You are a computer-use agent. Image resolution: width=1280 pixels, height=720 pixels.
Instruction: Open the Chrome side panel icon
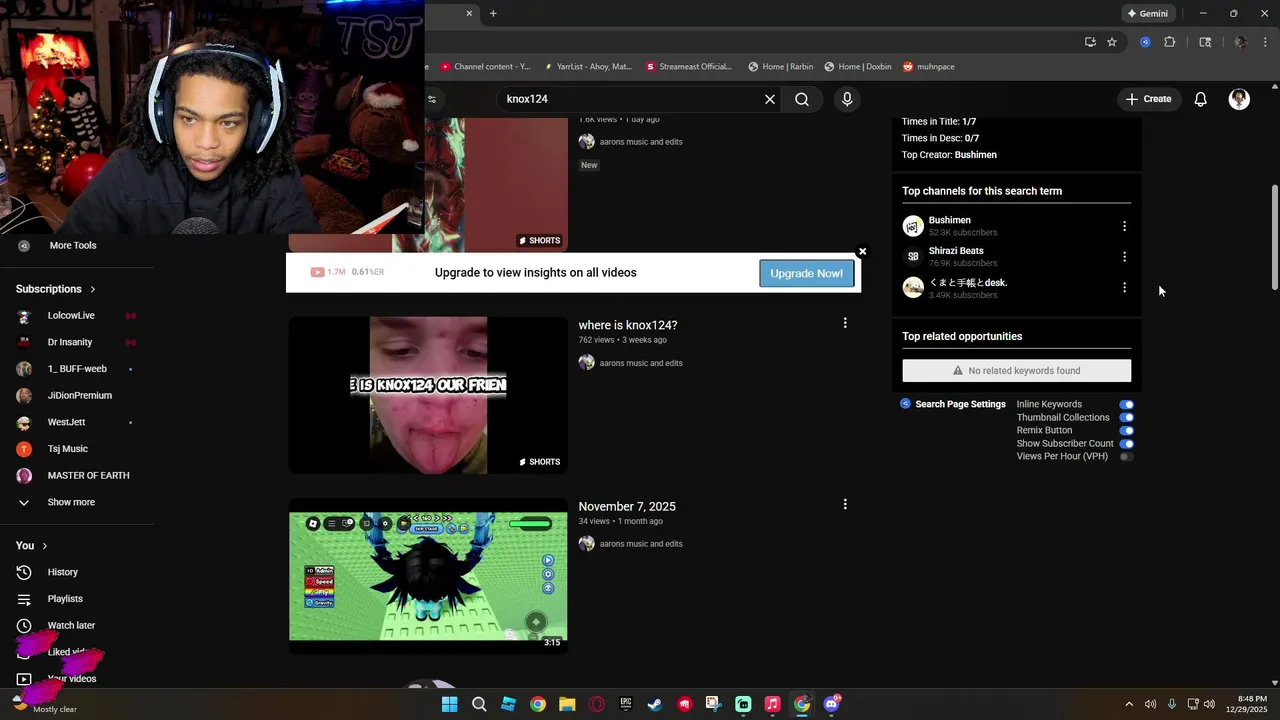(1205, 42)
